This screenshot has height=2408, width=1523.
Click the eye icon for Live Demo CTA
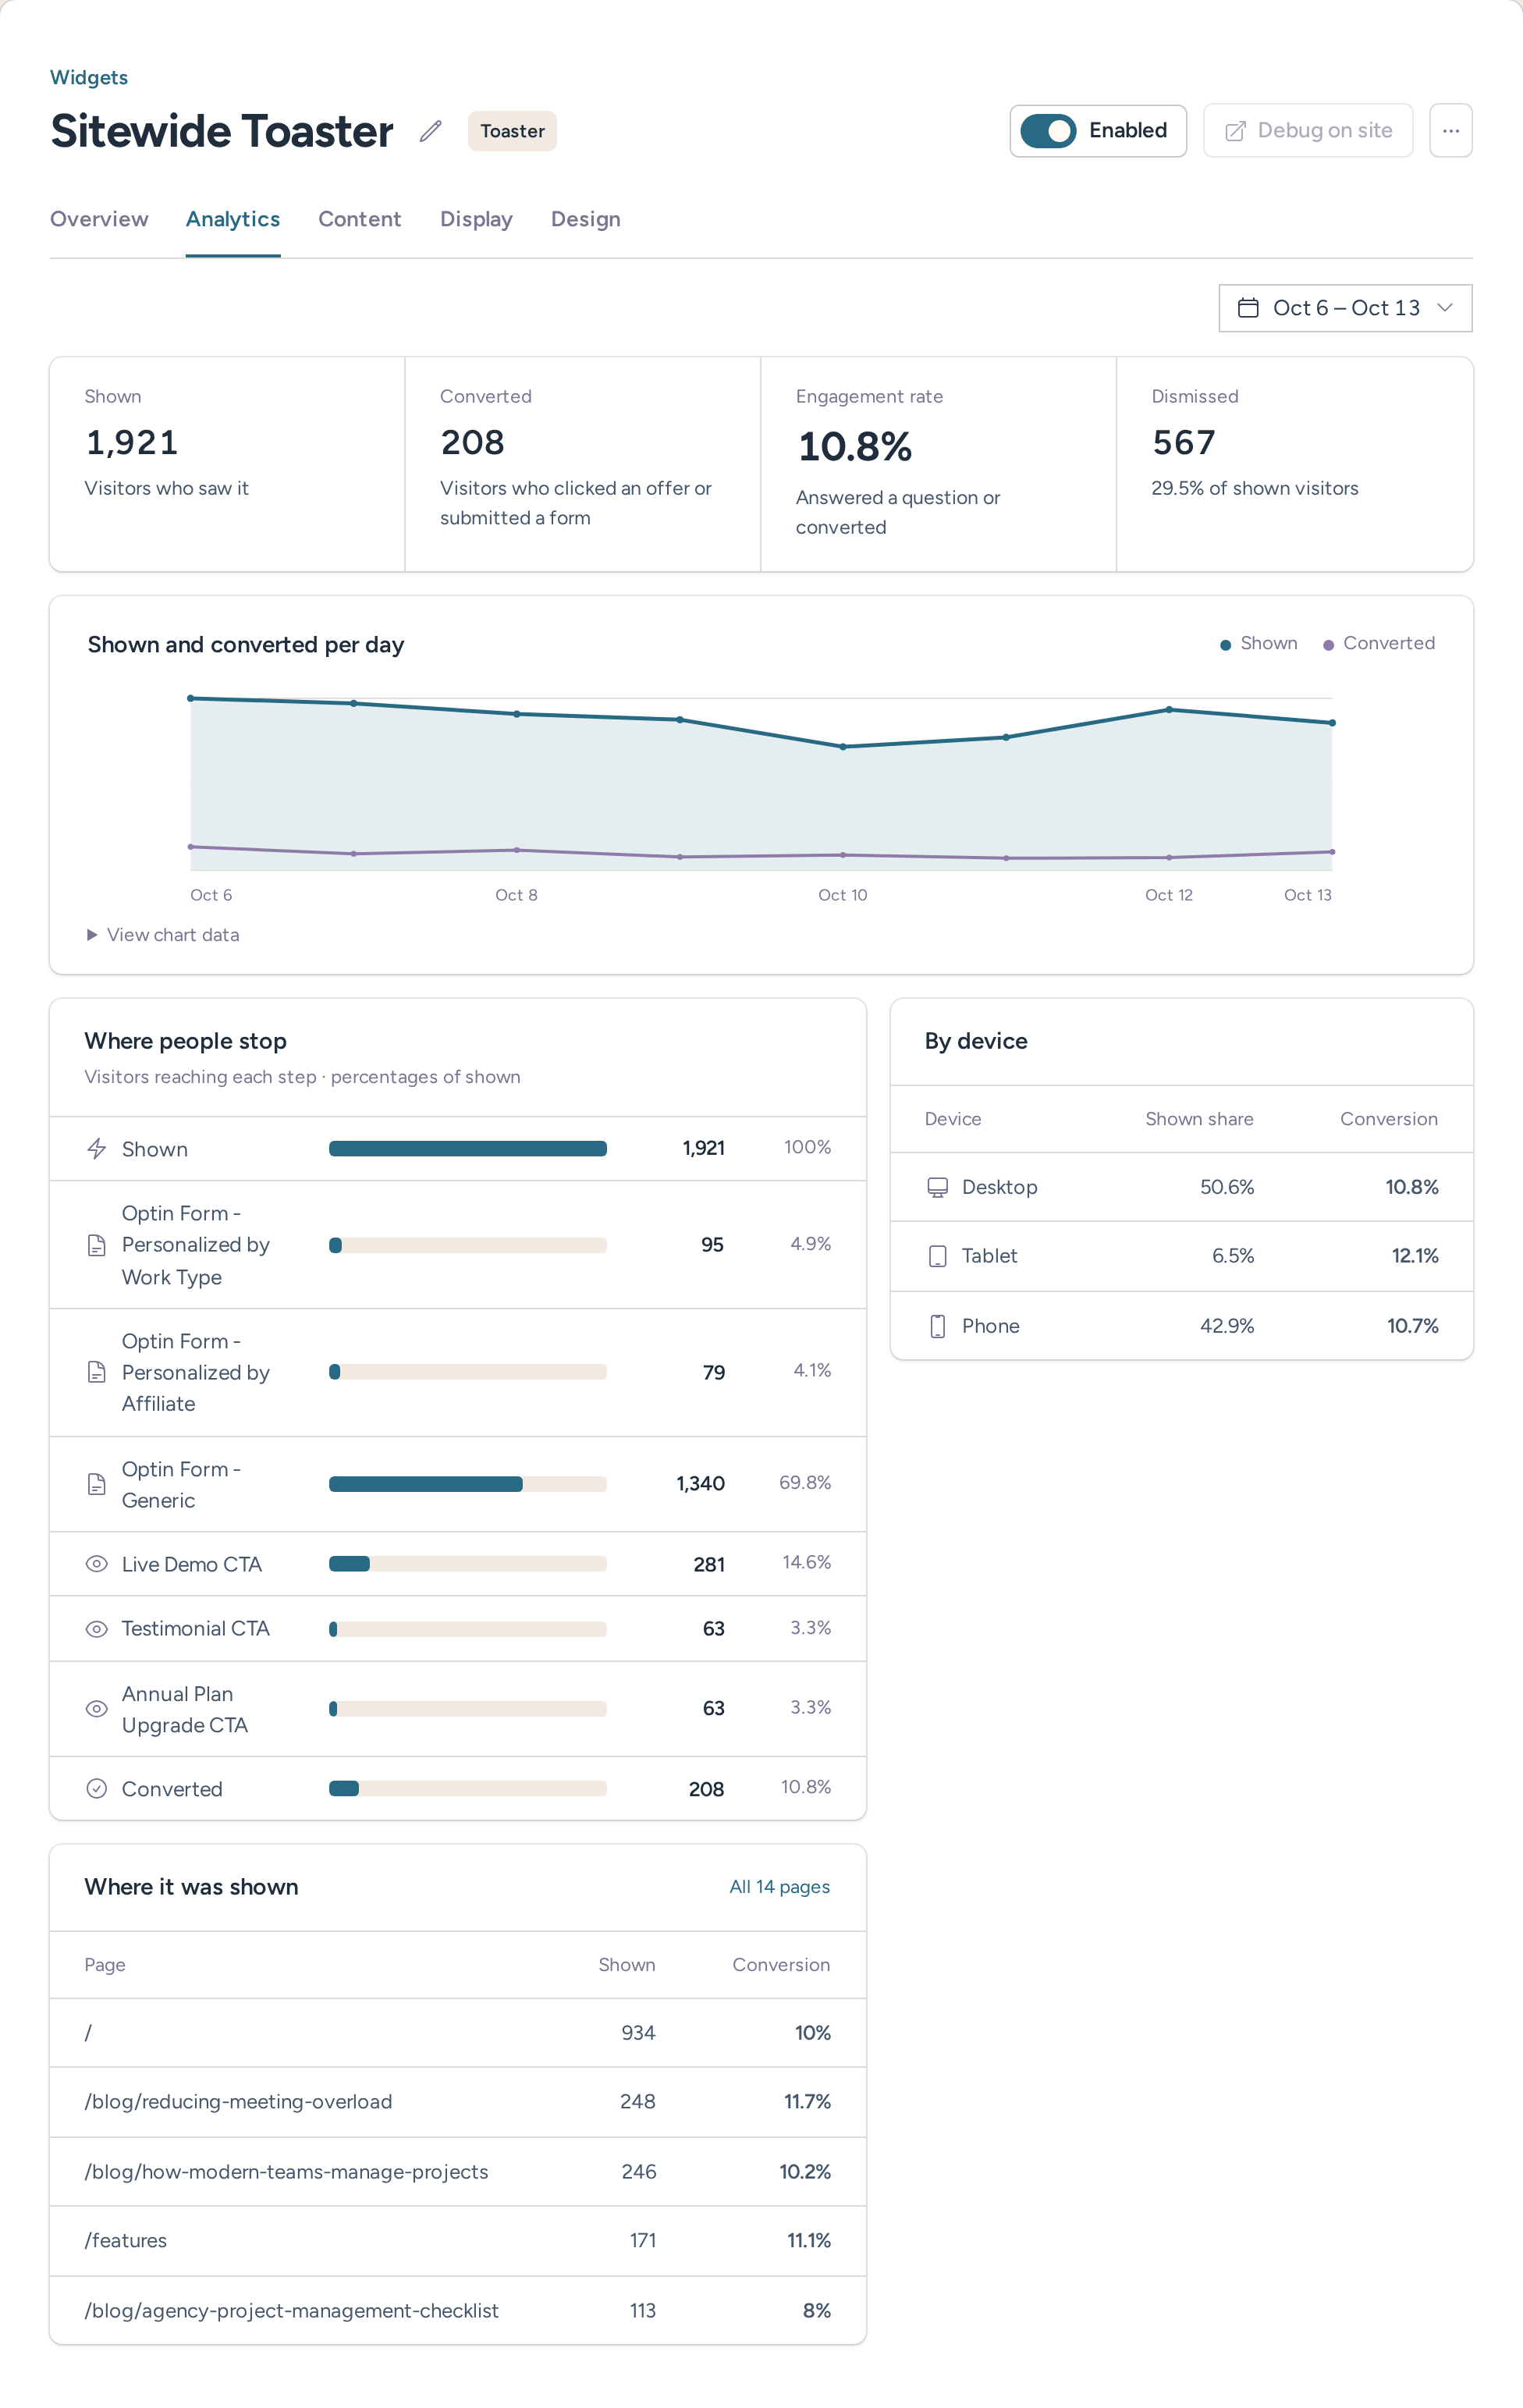97,1564
